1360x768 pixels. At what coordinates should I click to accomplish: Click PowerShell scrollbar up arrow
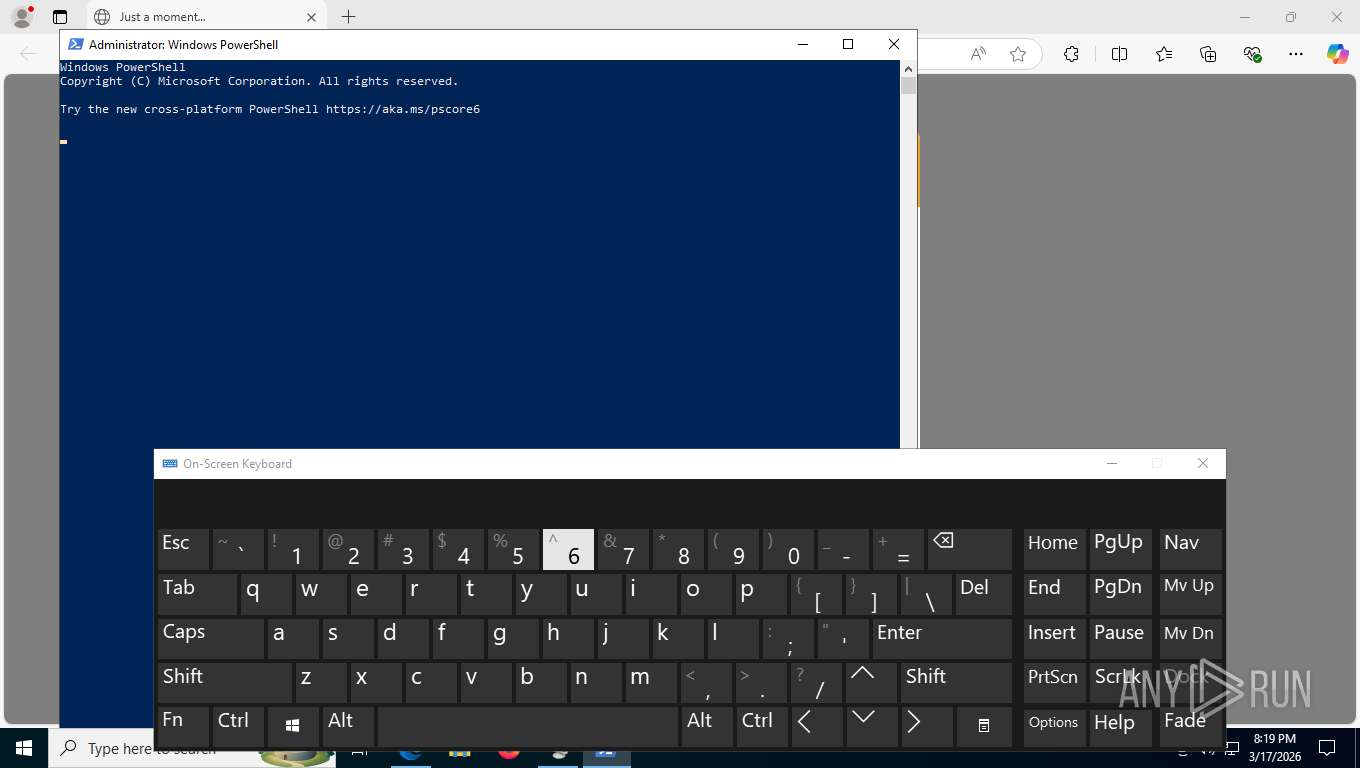point(908,68)
